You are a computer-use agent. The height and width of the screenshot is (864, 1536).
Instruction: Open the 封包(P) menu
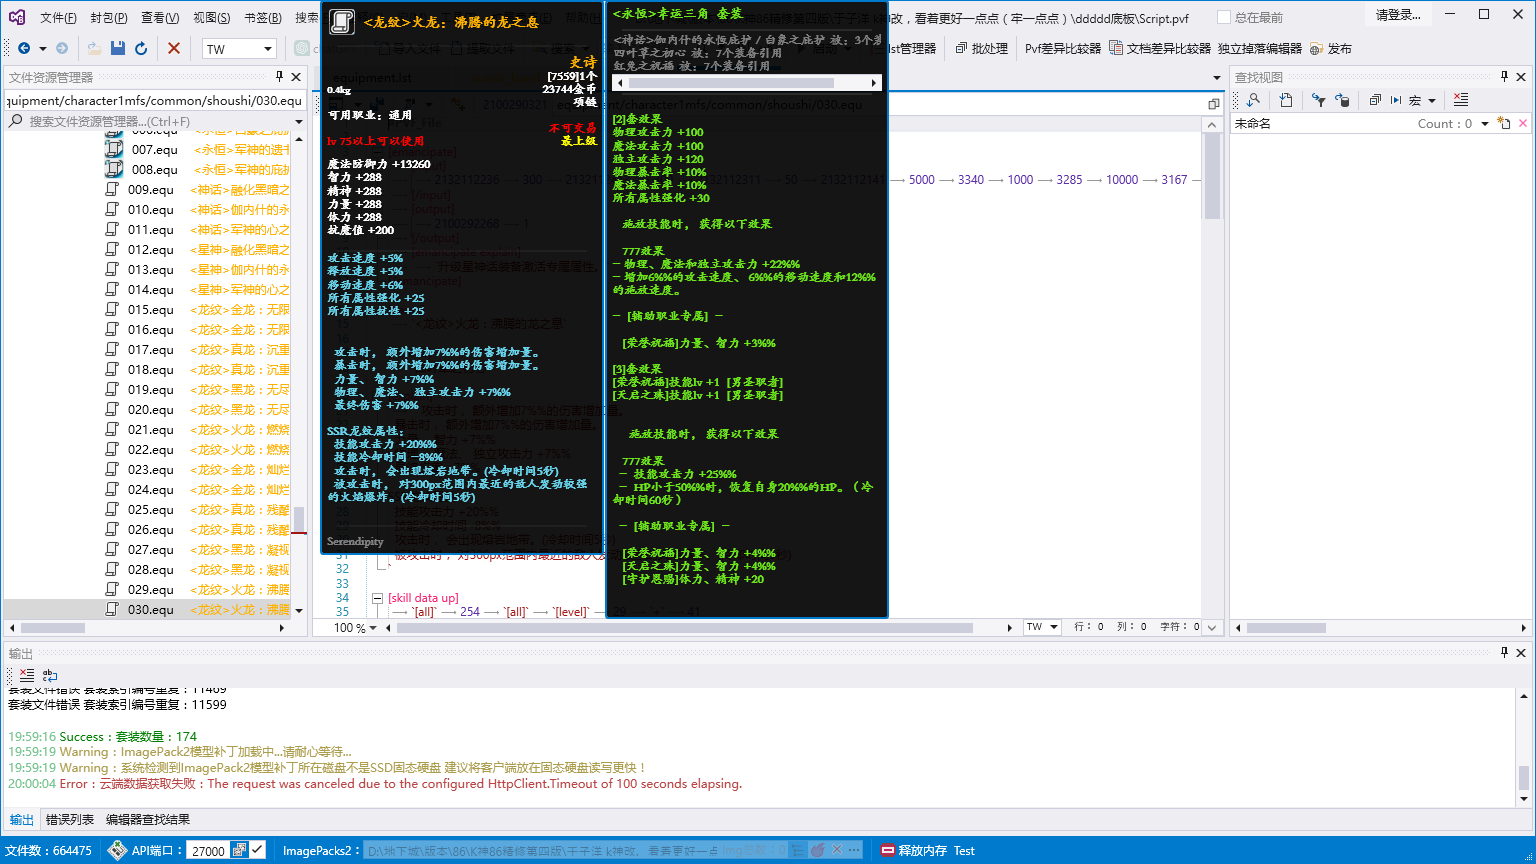[109, 18]
